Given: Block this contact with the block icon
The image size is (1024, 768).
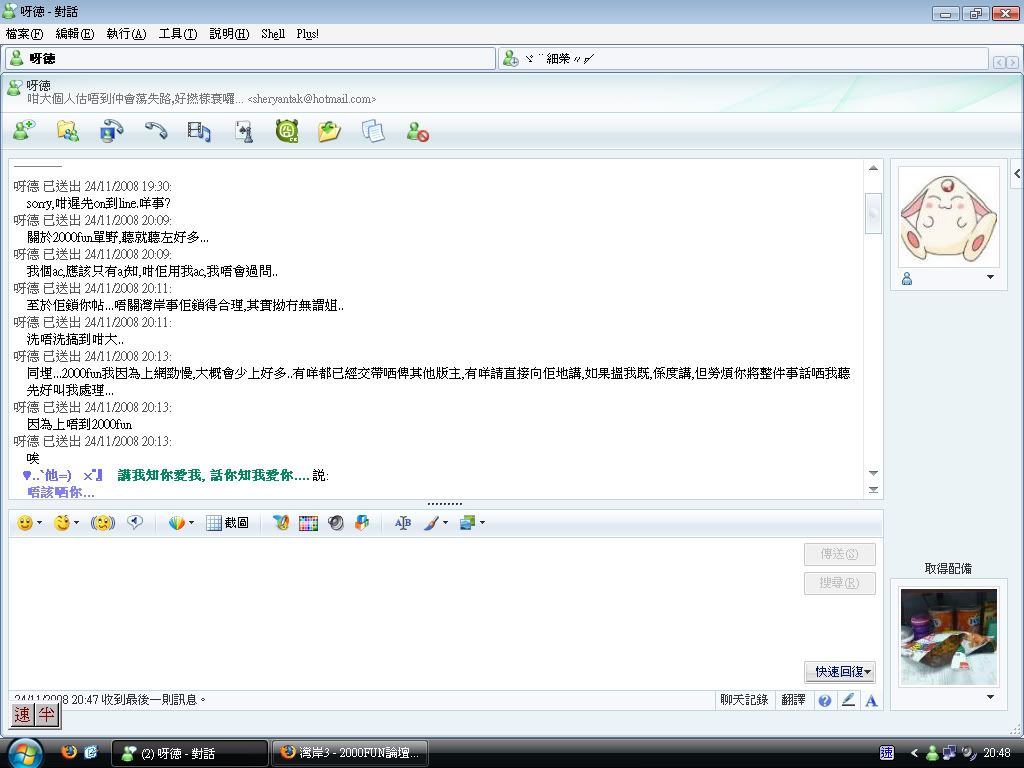Looking at the screenshot, I should point(418,131).
